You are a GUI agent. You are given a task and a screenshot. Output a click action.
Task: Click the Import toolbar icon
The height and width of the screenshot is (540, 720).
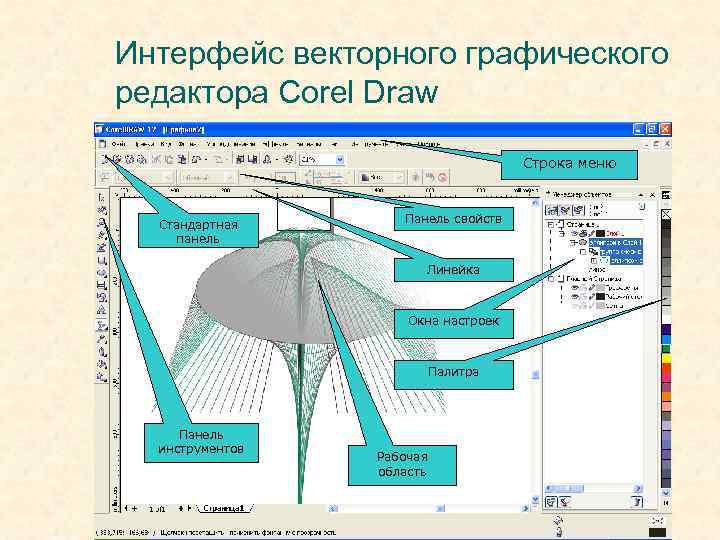[239, 159]
